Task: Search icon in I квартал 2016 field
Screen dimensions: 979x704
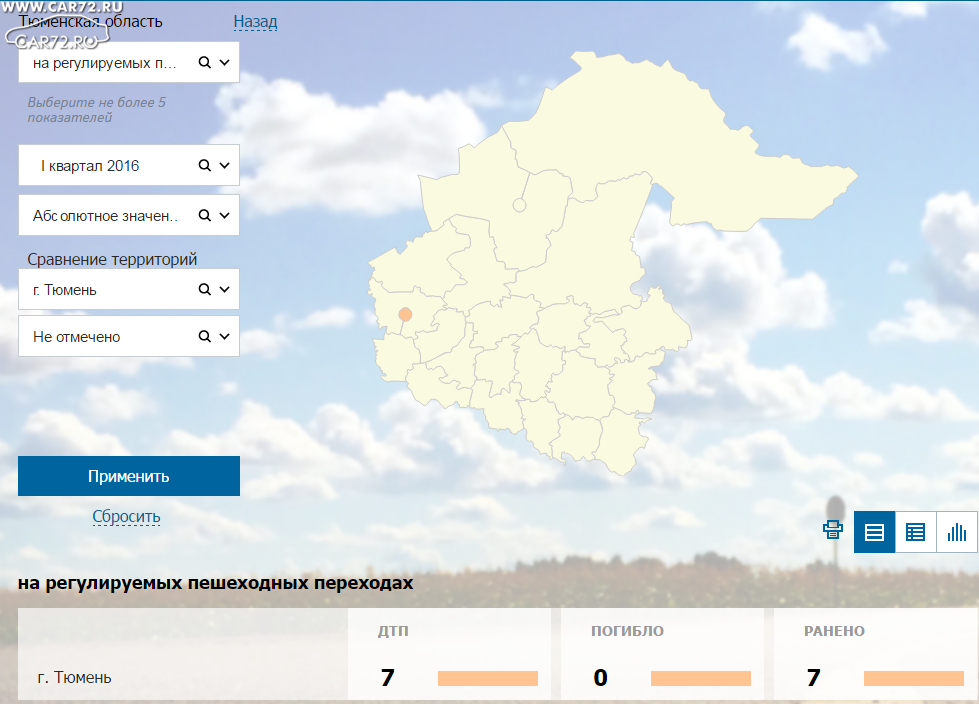Action: click(x=204, y=165)
